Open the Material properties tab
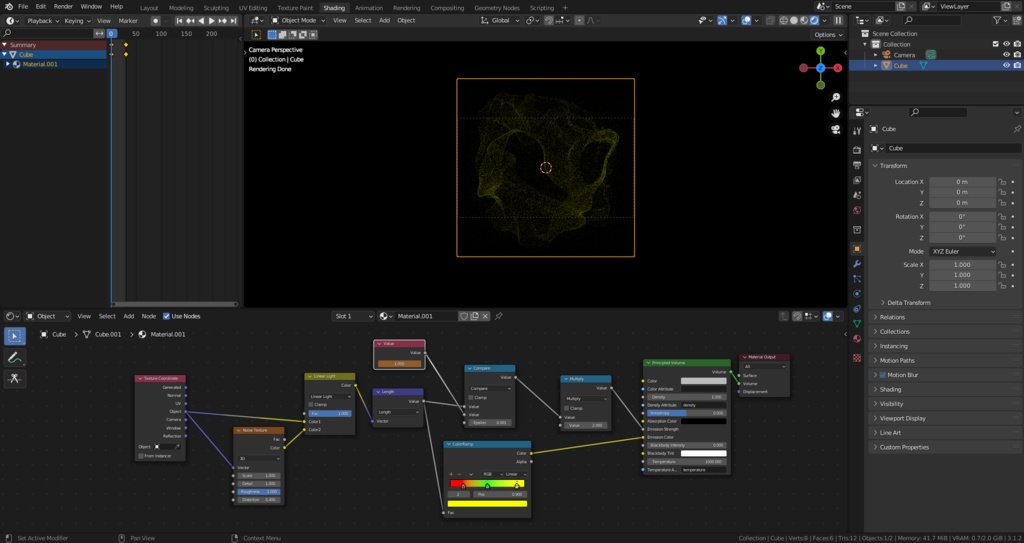Viewport: 1024px width, 543px height. coord(857,338)
